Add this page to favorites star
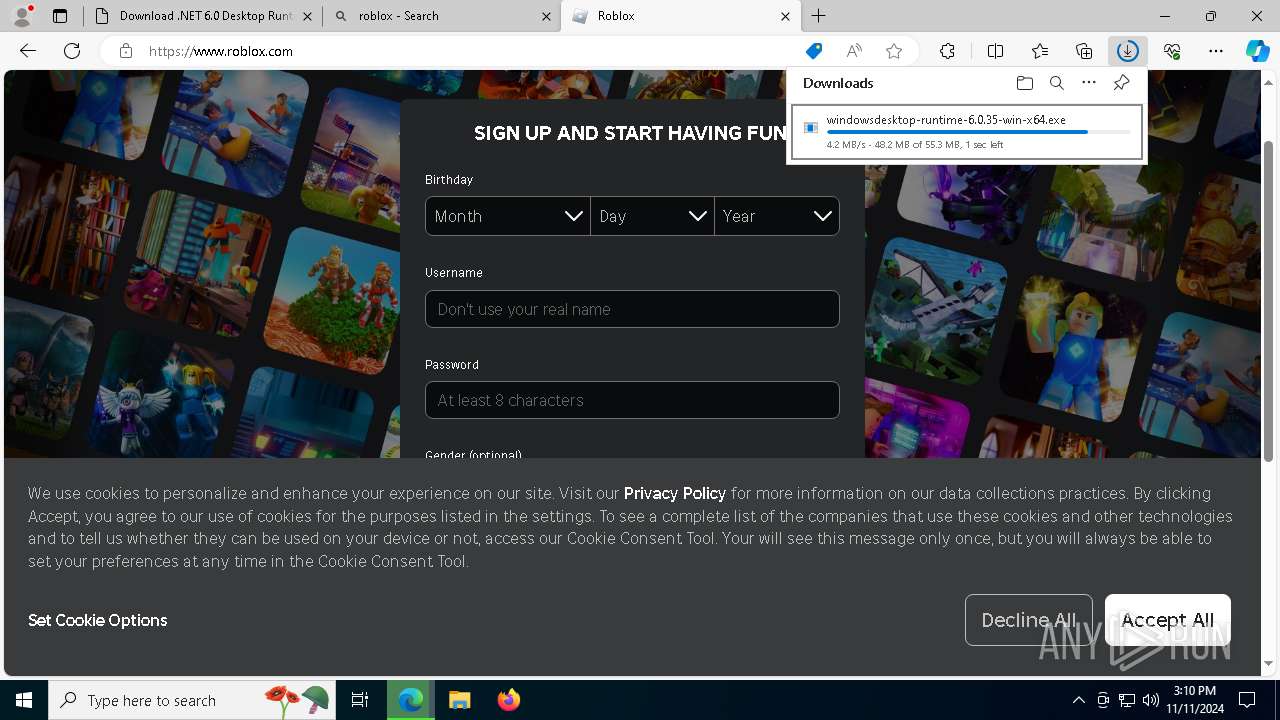The height and width of the screenshot is (720, 1280). (894, 51)
